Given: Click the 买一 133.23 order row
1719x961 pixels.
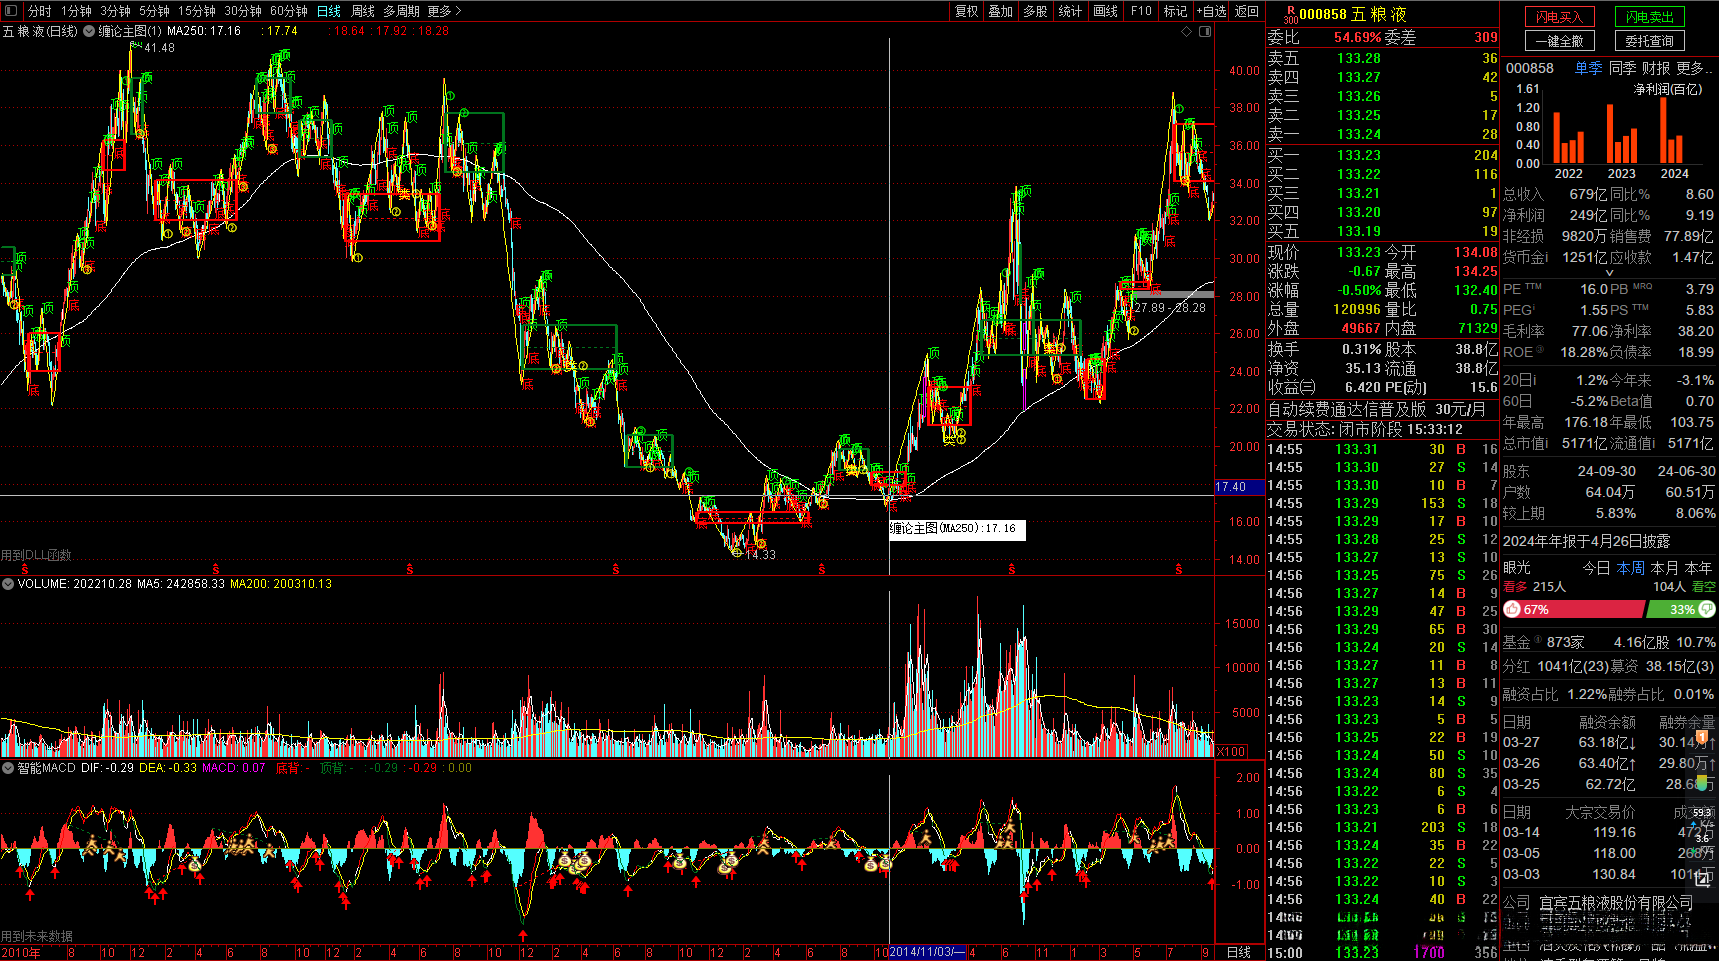Looking at the screenshot, I should pos(1383,155).
